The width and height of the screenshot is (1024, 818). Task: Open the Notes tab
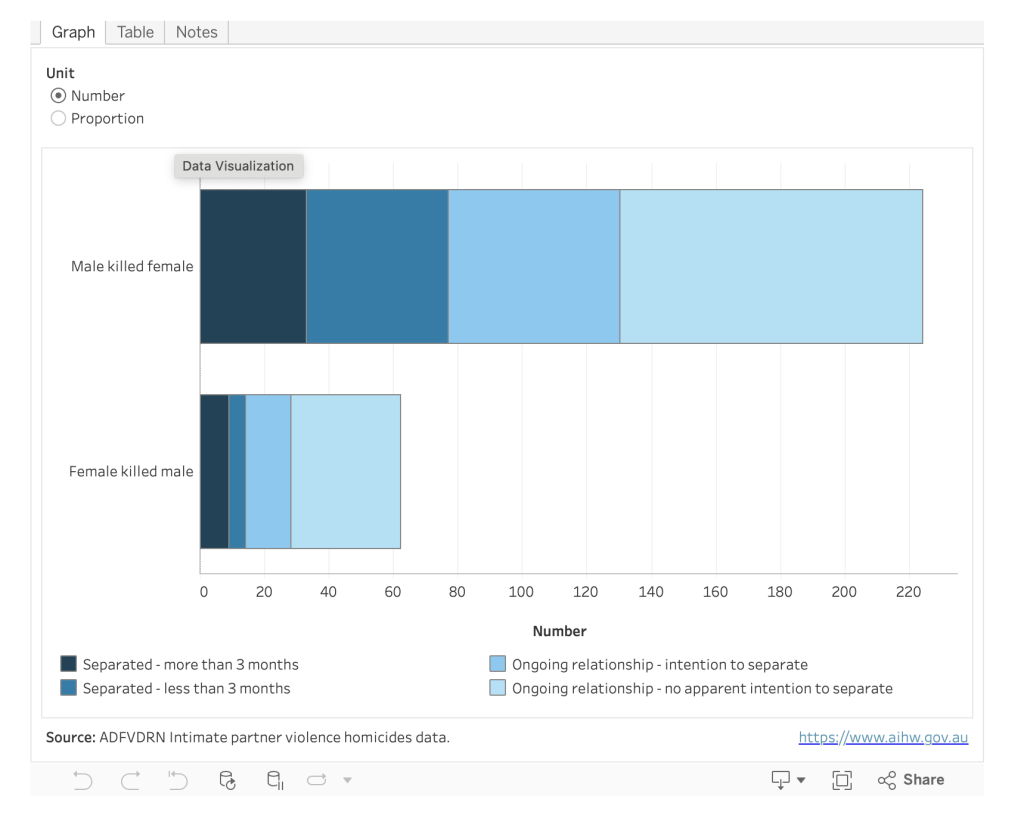point(196,32)
